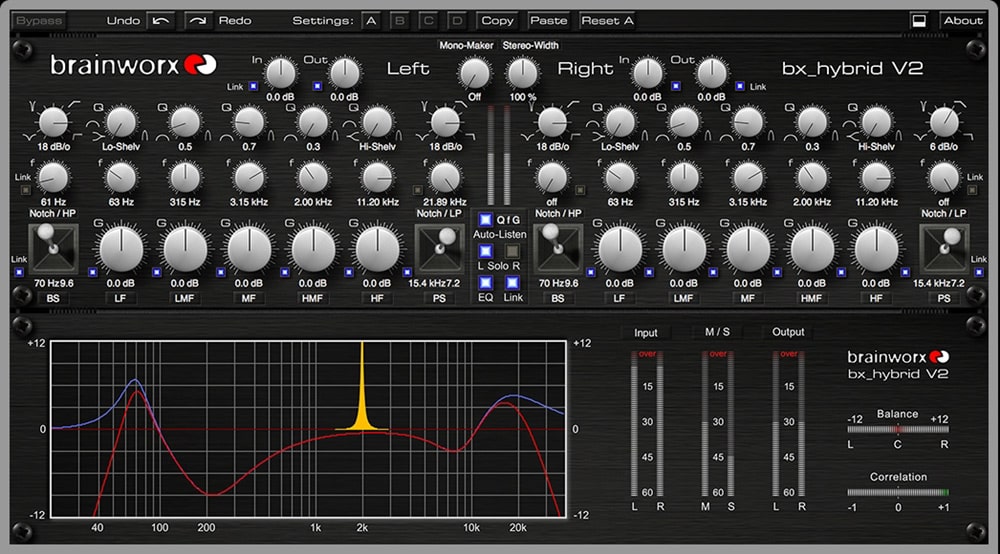Click the left Notch / HP joystick pad
Viewport: 1000px width, 554px height.
[x=53, y=249]
